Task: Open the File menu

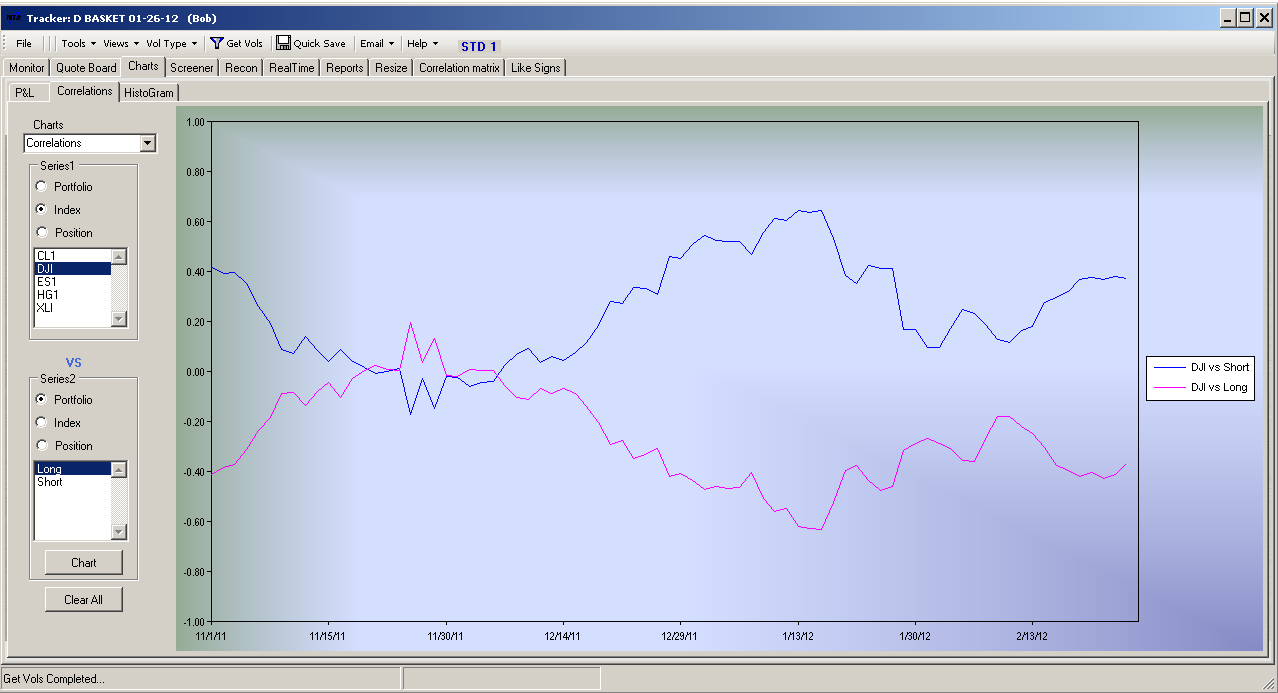Action: 24,44
